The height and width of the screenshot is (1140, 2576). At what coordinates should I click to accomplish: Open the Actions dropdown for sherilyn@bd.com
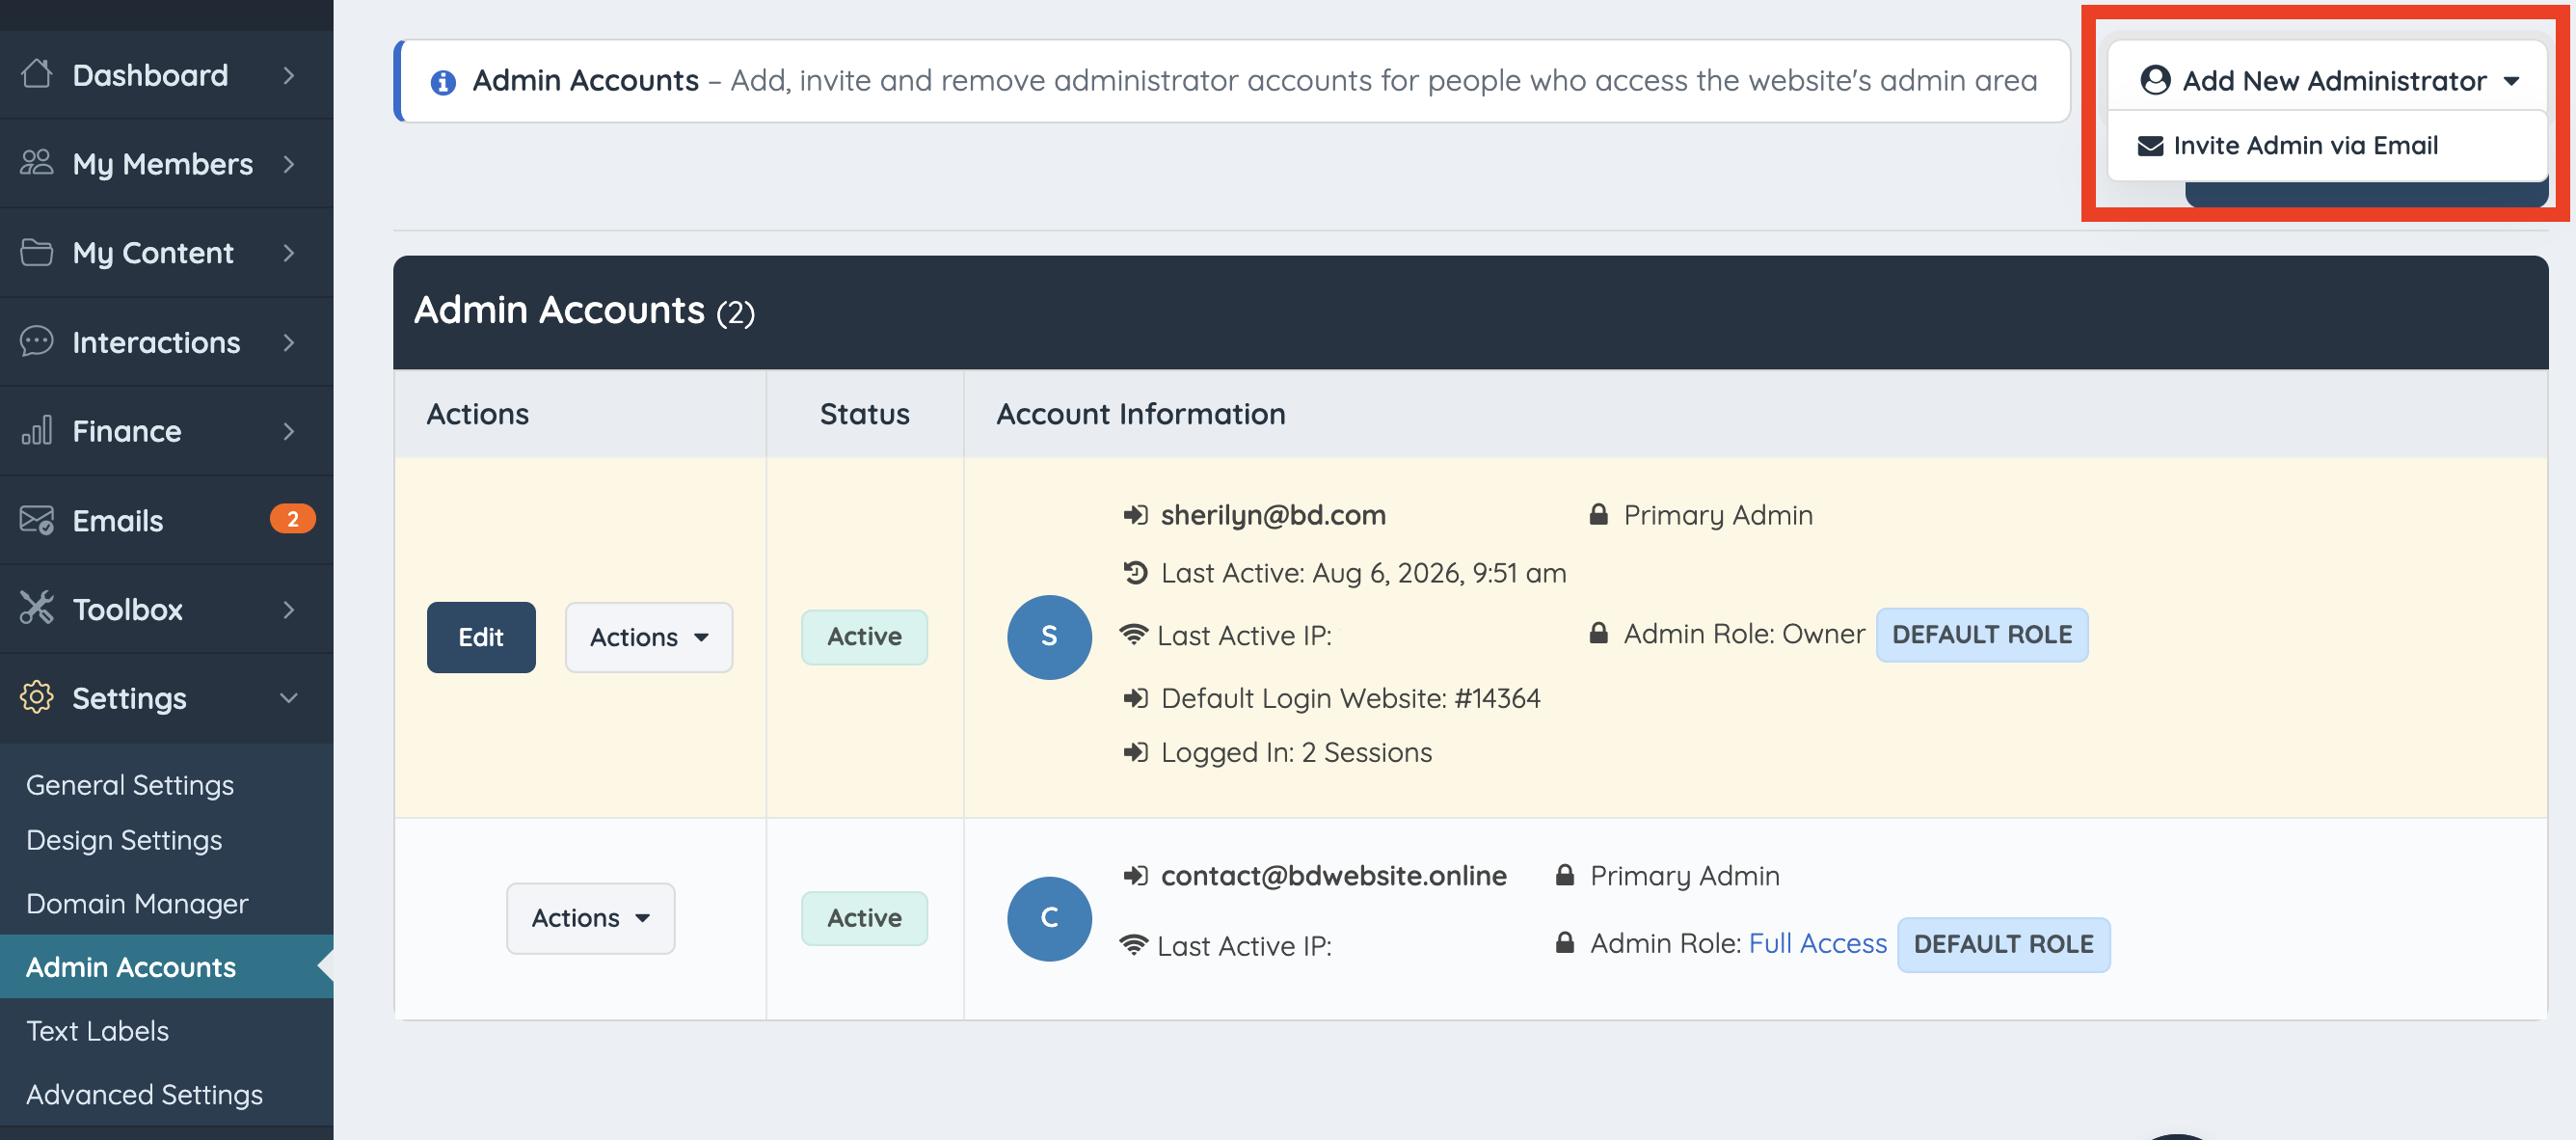(648, 637)
